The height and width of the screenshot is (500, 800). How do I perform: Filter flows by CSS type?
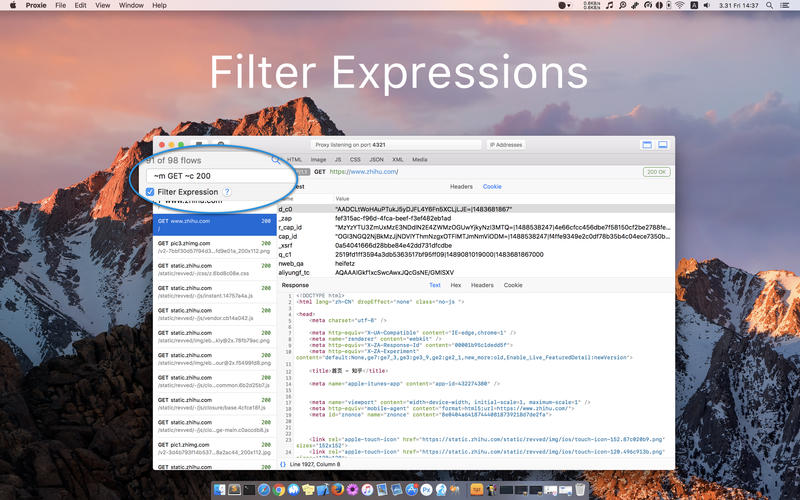point(355,160)
